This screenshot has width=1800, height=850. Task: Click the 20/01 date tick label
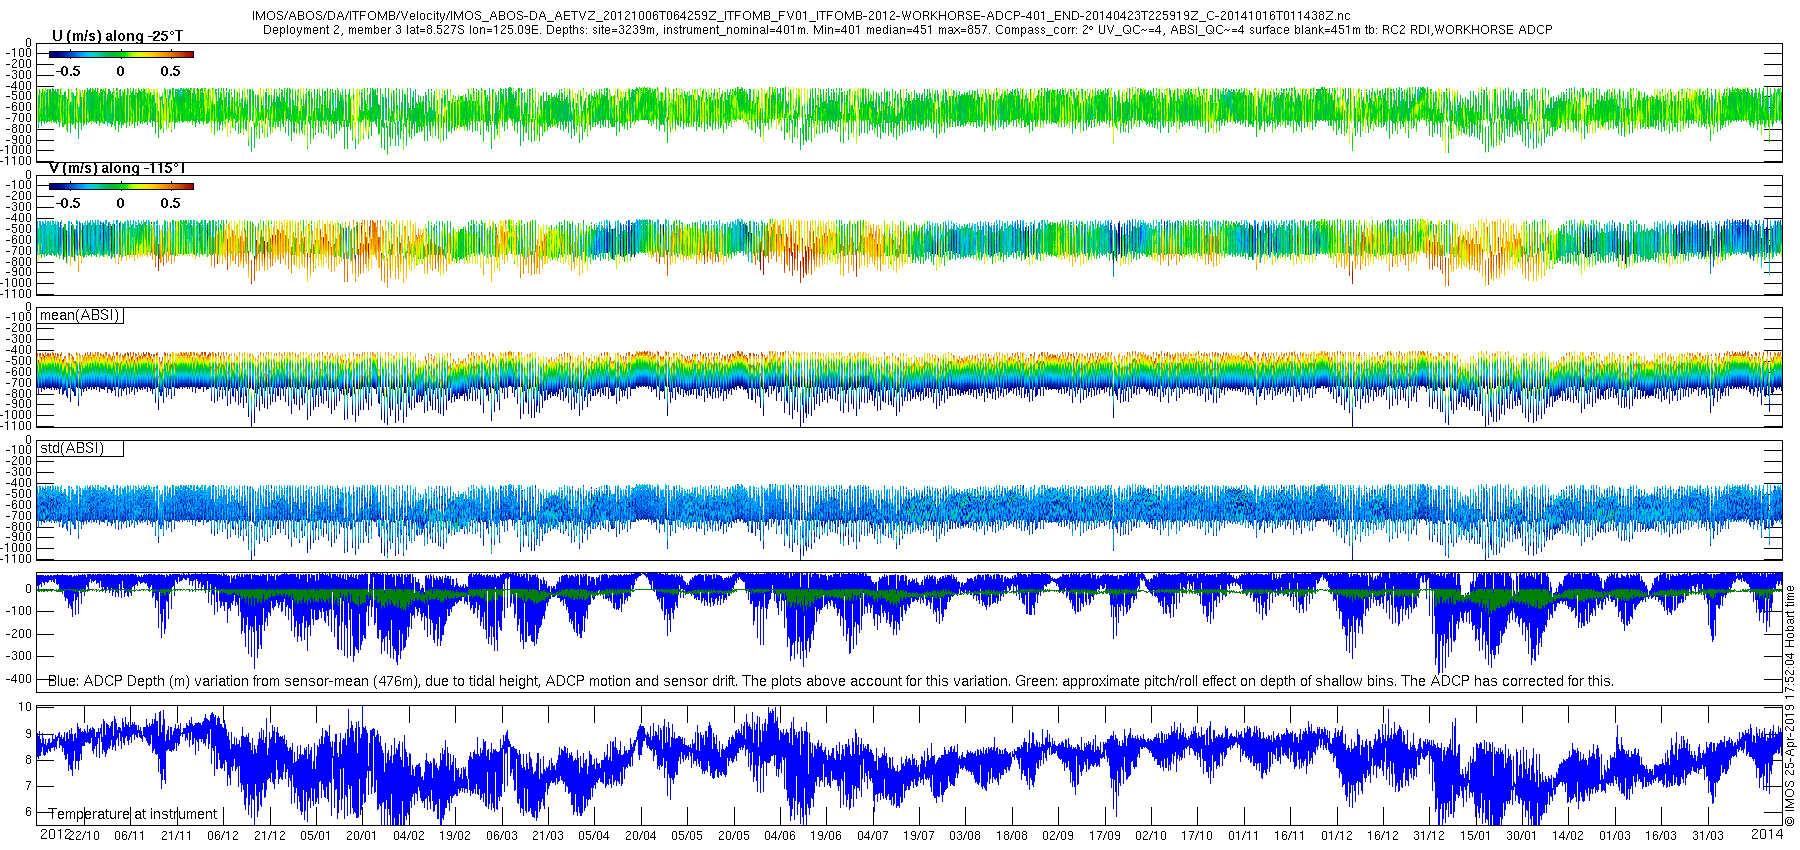(x=361, y=836)
